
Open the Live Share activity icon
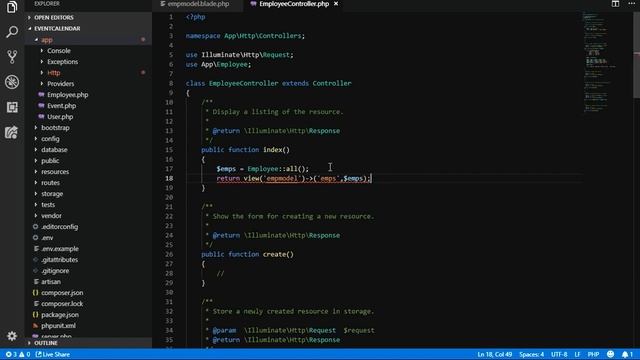[12, 132]
